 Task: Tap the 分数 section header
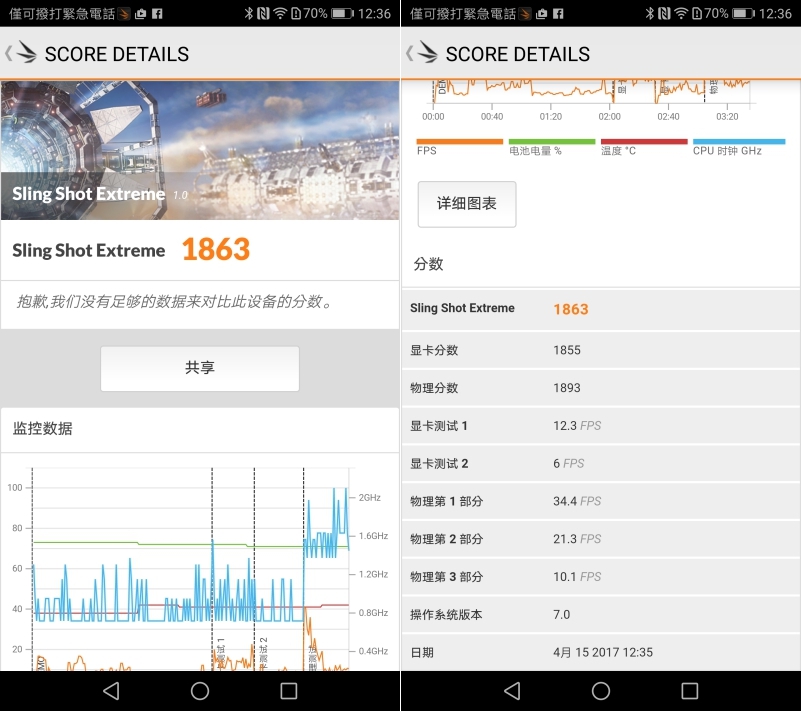[x=428, y=264]
